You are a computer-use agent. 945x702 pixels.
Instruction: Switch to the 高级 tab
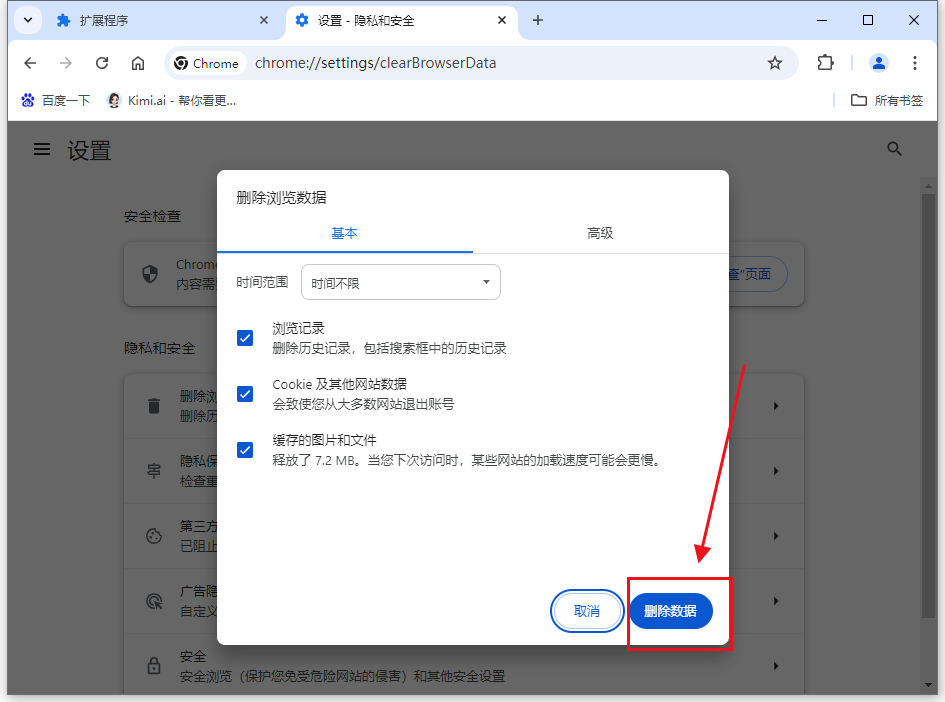tap(600, 233)
